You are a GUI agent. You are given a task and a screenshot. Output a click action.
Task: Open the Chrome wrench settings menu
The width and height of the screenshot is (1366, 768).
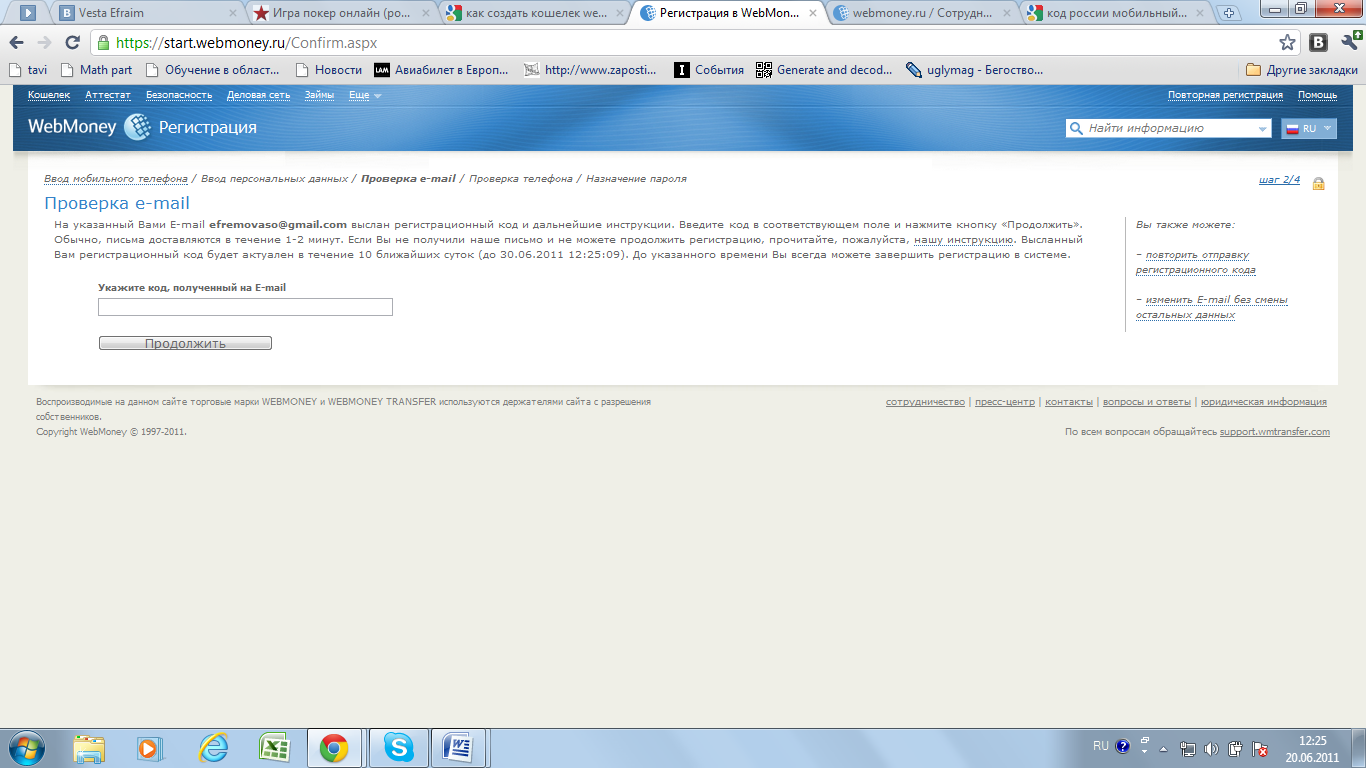[x=1349, y=43]
